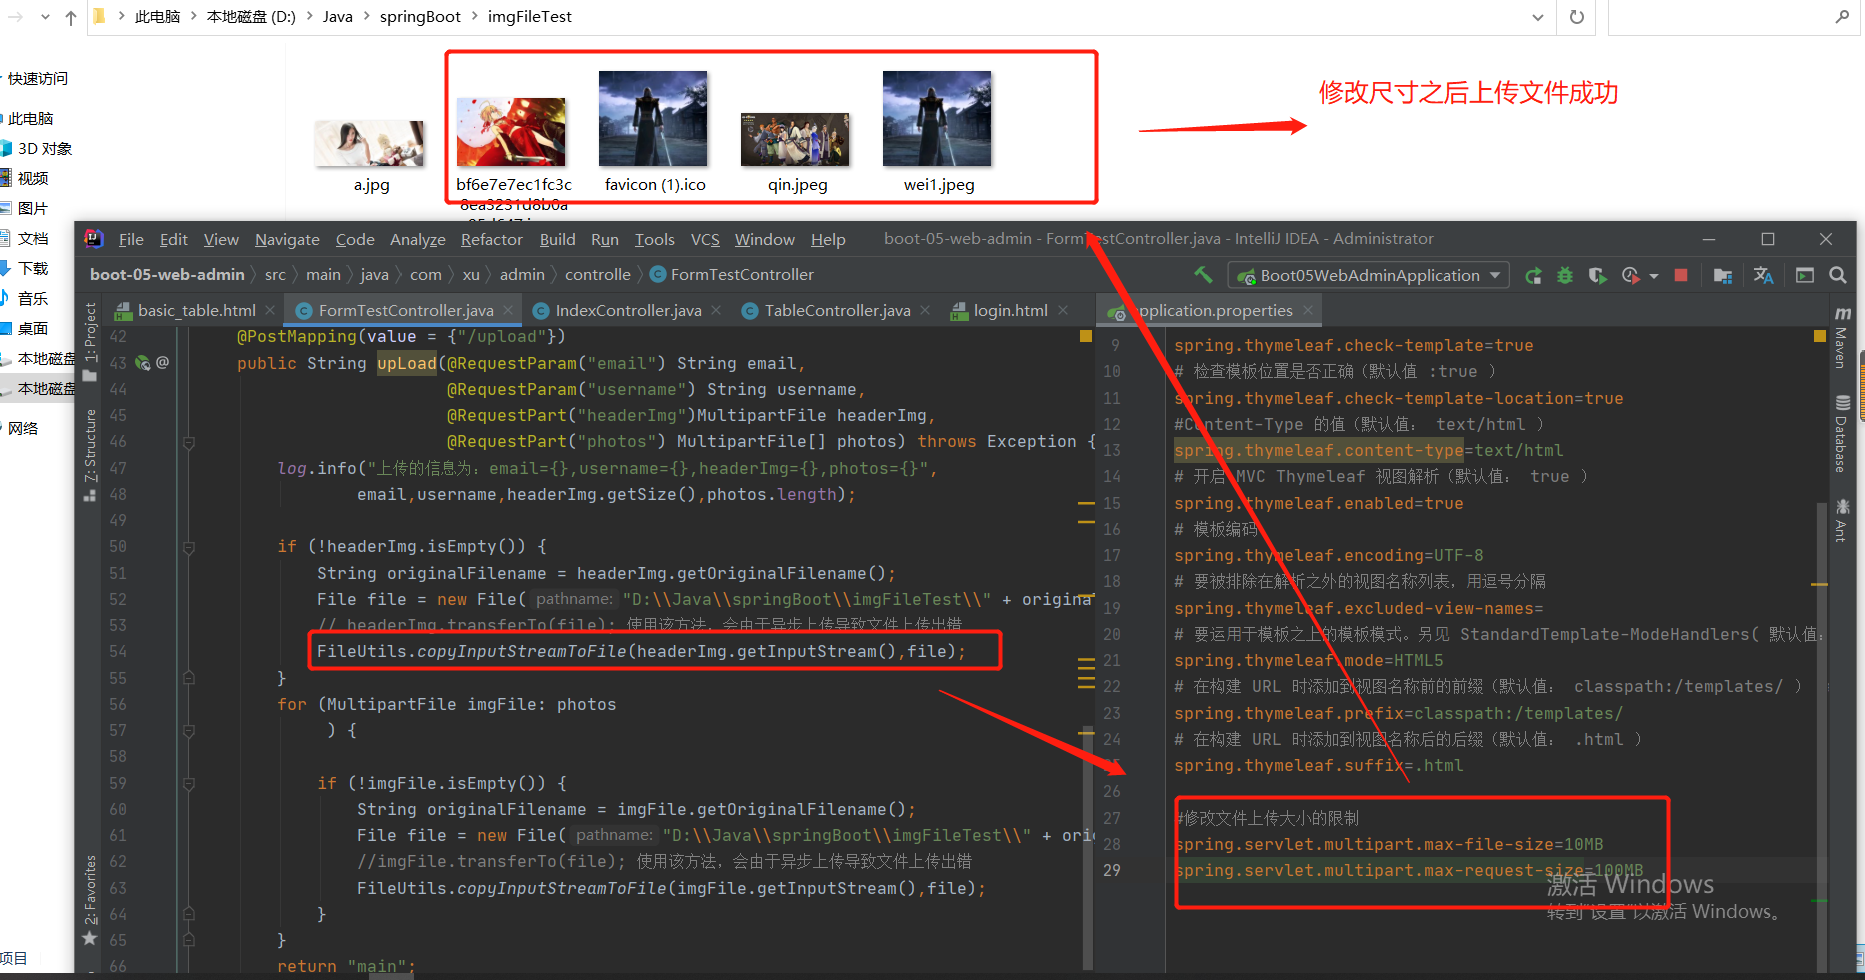Expand the Explorer address history dropdown
This screenshot has height=980, width=1865.
pos(1537,17)
